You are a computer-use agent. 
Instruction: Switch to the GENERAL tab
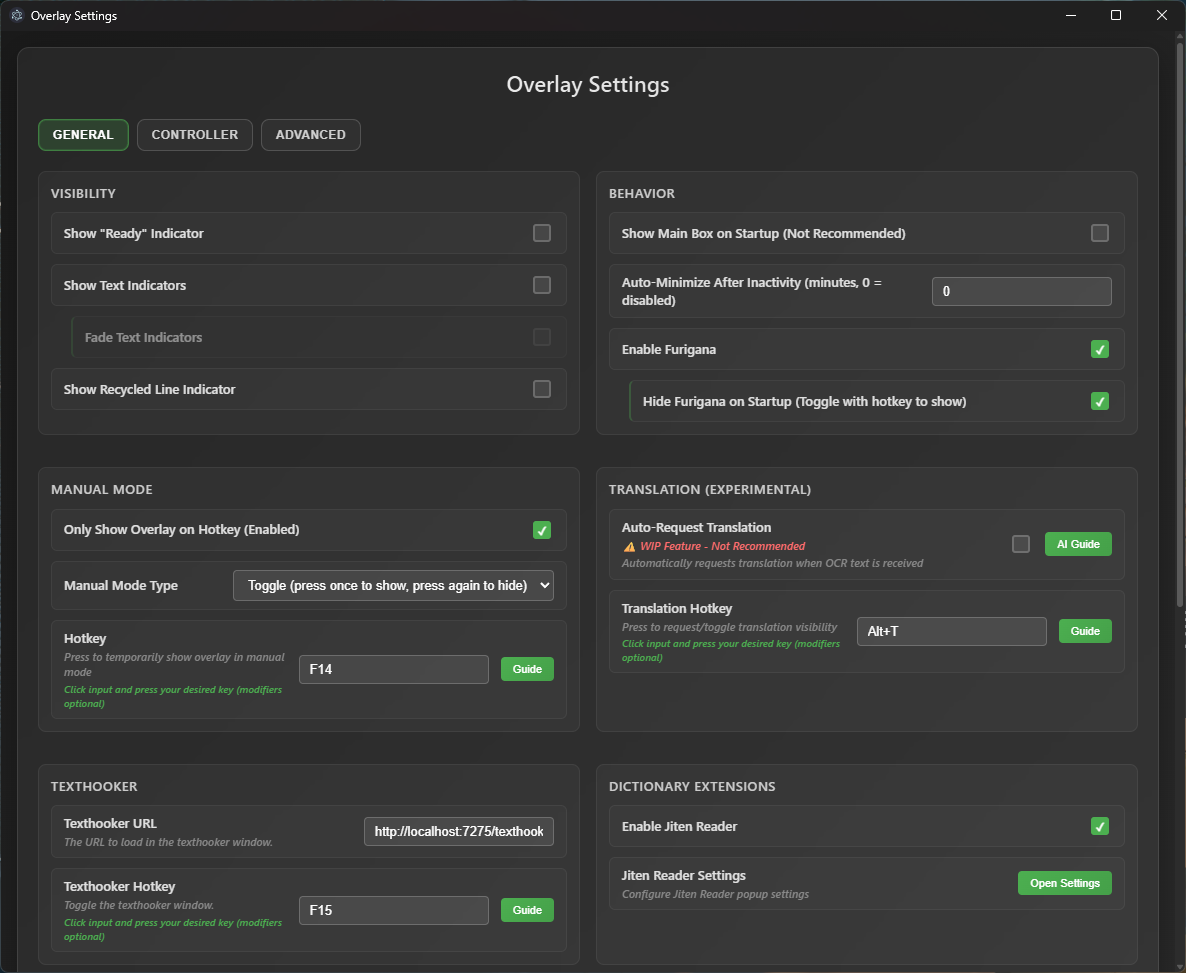[x=83, y=135]
